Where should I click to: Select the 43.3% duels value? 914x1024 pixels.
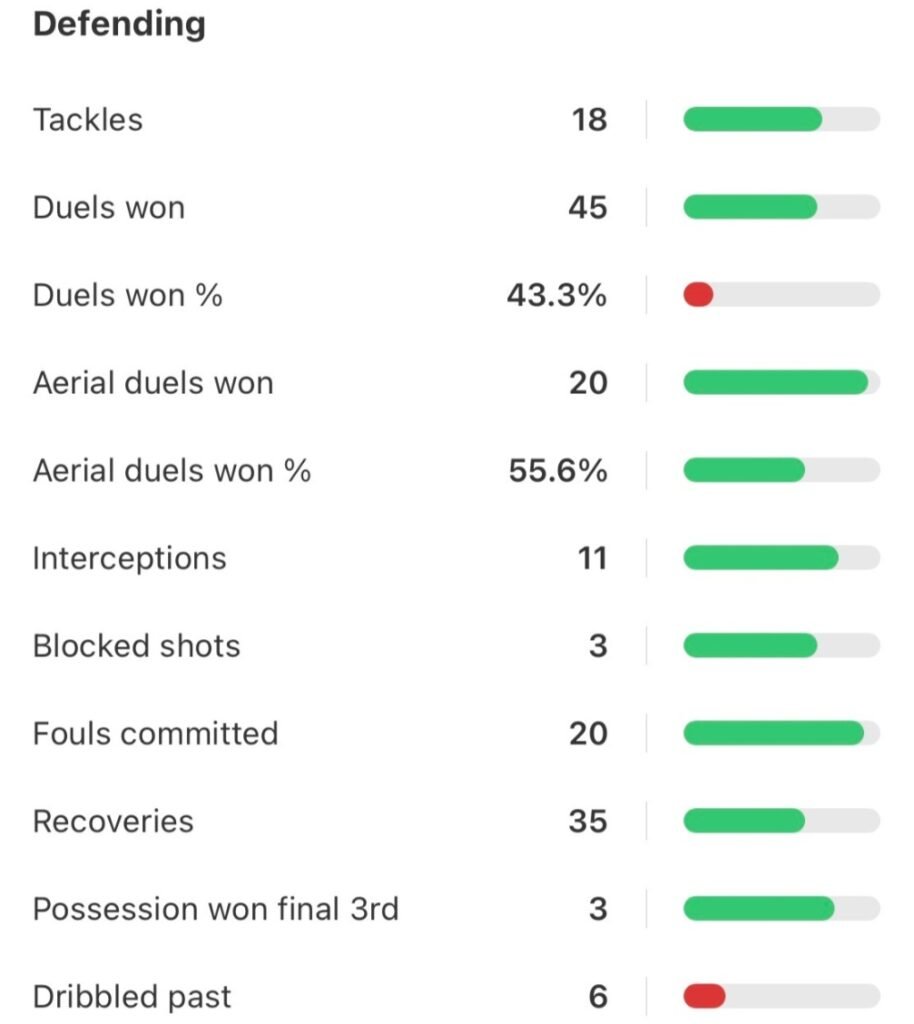point(556,296)
